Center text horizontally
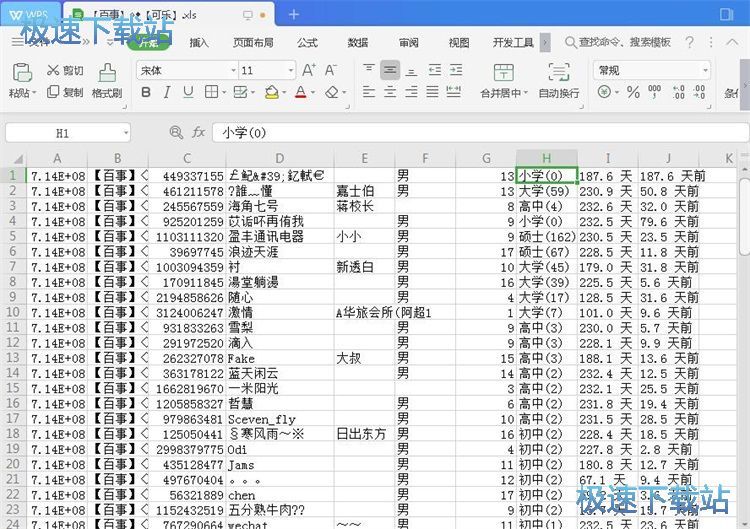This screenshot has width=750, height=529. (390, 92)
